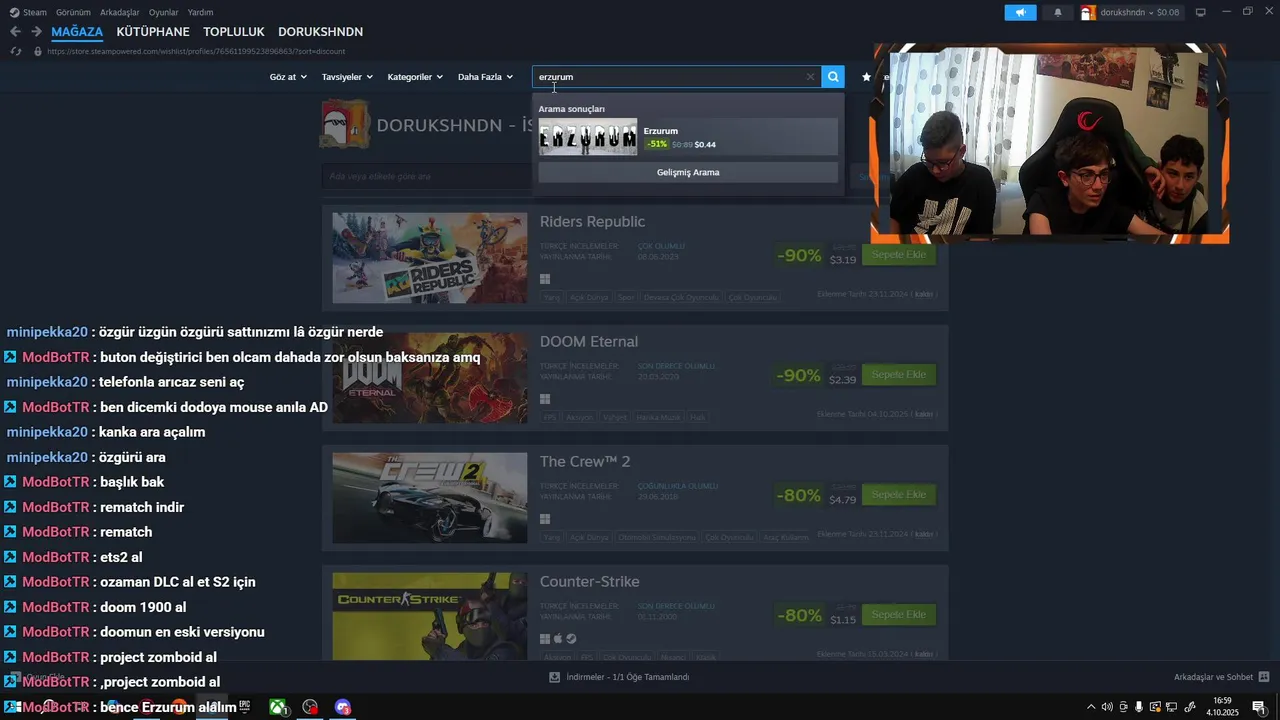Screen dimensions: 1280x720
Task: Expand the Daha Fazla dropdown
Action: (485, 77)
